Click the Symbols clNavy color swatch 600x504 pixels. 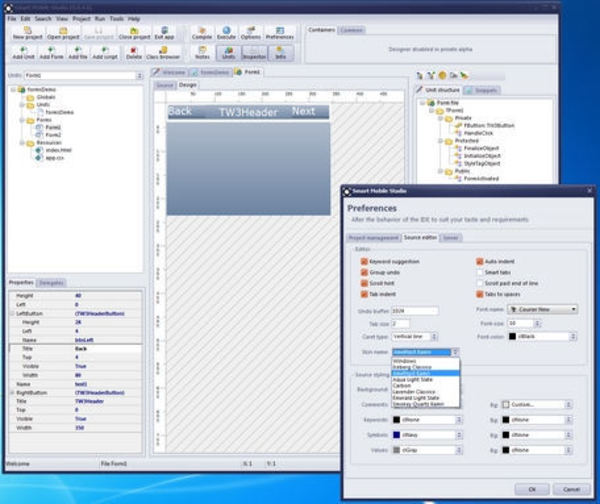pos(396,435)
